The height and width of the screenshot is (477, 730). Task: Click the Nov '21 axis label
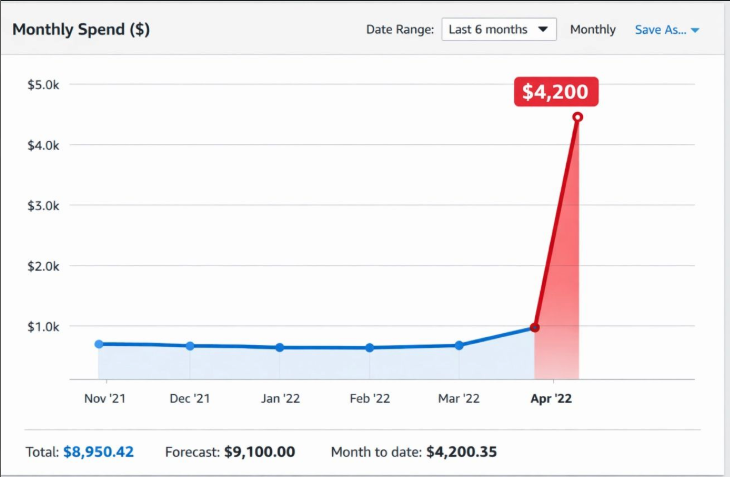click(x=105, y=399)
